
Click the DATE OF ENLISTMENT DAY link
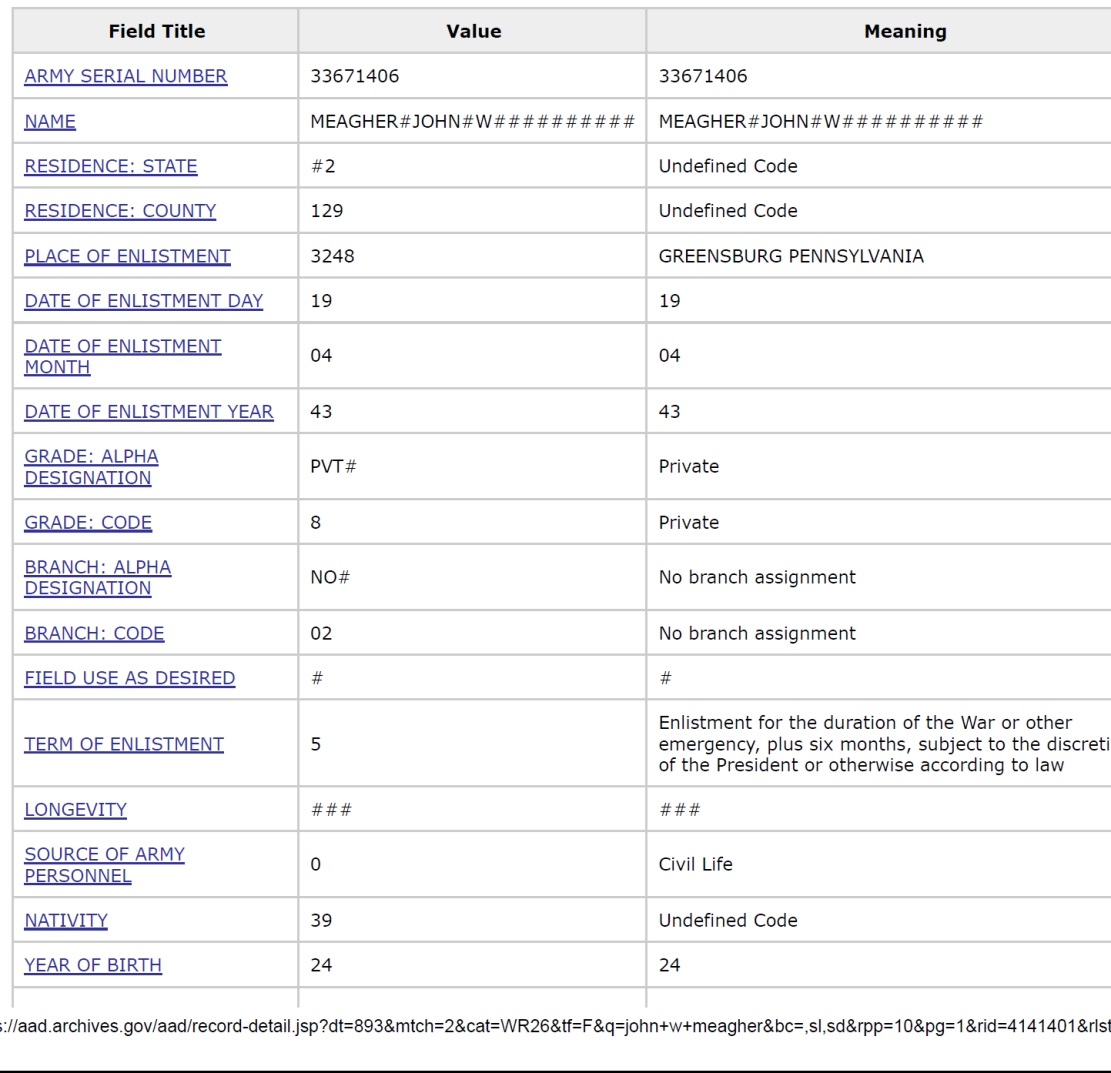(x=144, y=300)
